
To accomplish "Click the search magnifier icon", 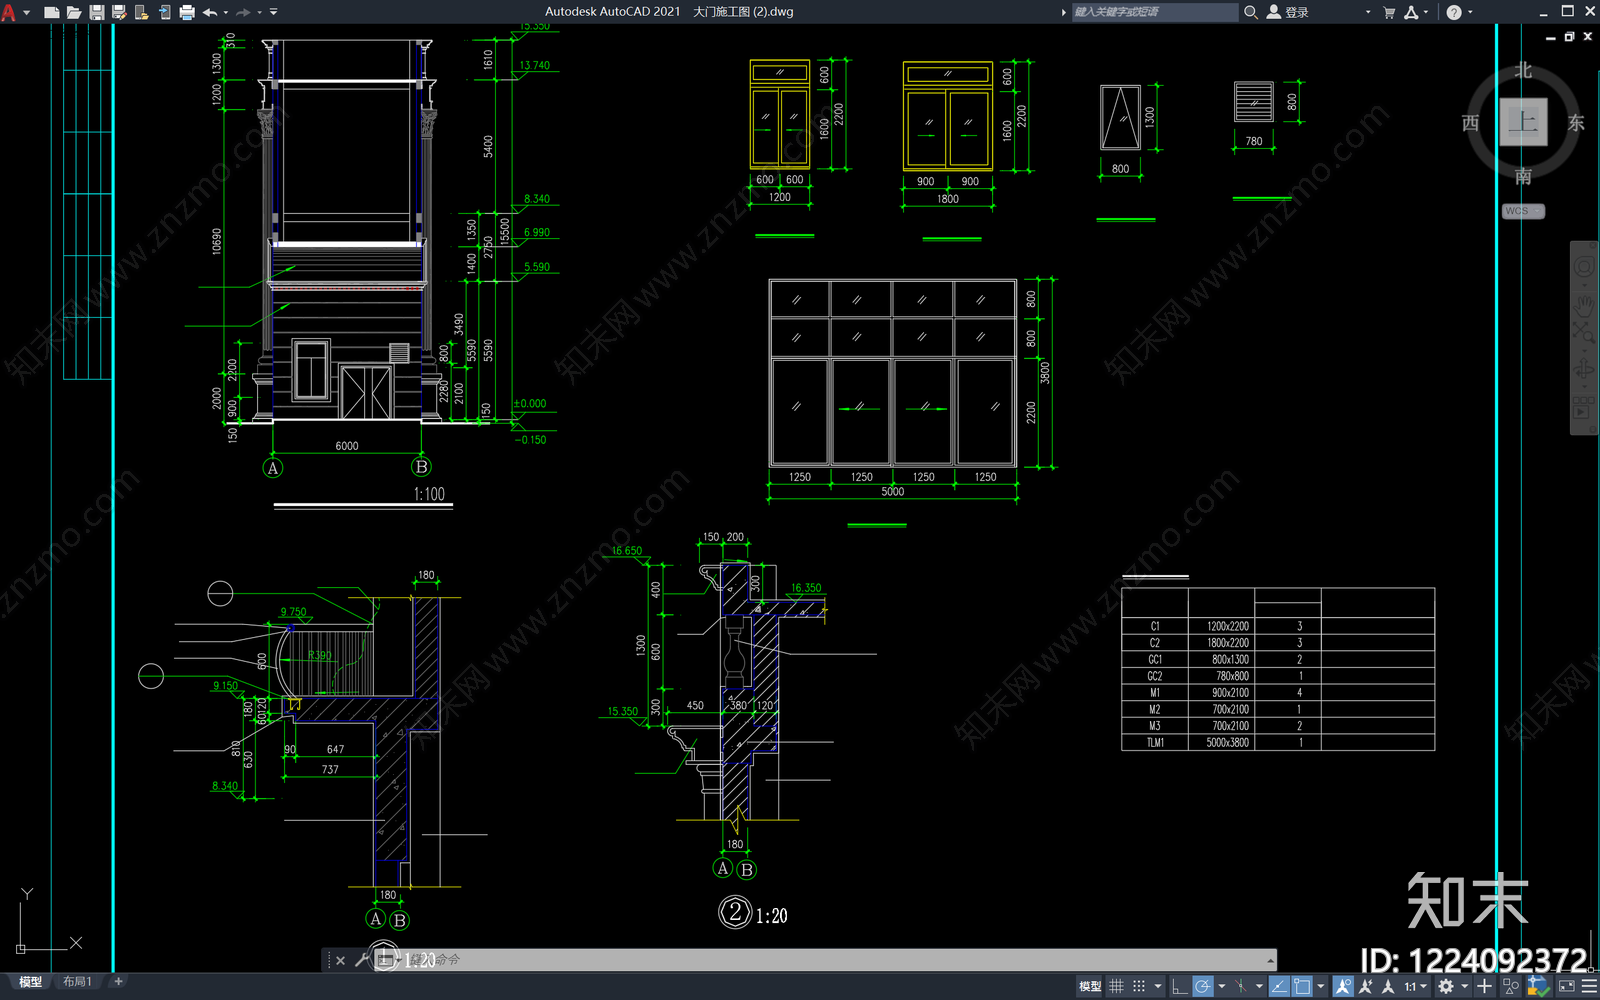I will (x=1250, y=12).
